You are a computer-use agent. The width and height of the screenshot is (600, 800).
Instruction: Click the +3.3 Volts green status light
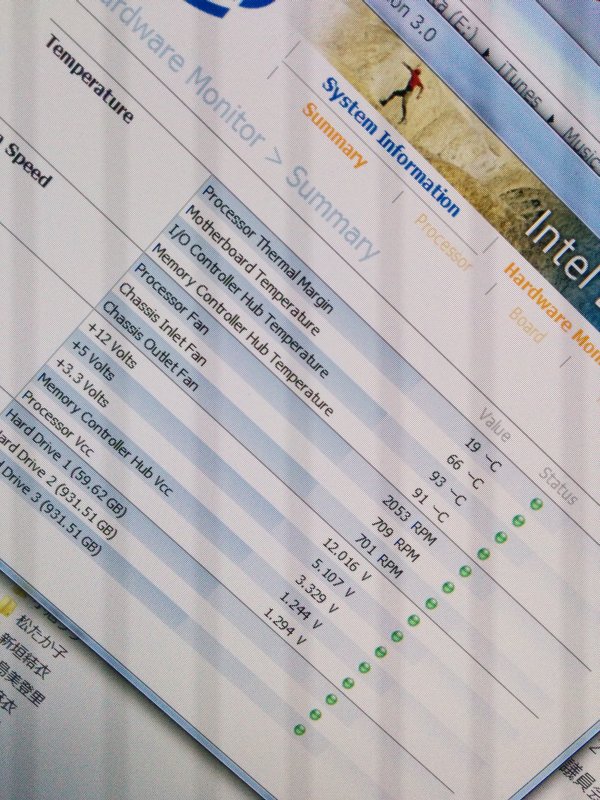381,652
